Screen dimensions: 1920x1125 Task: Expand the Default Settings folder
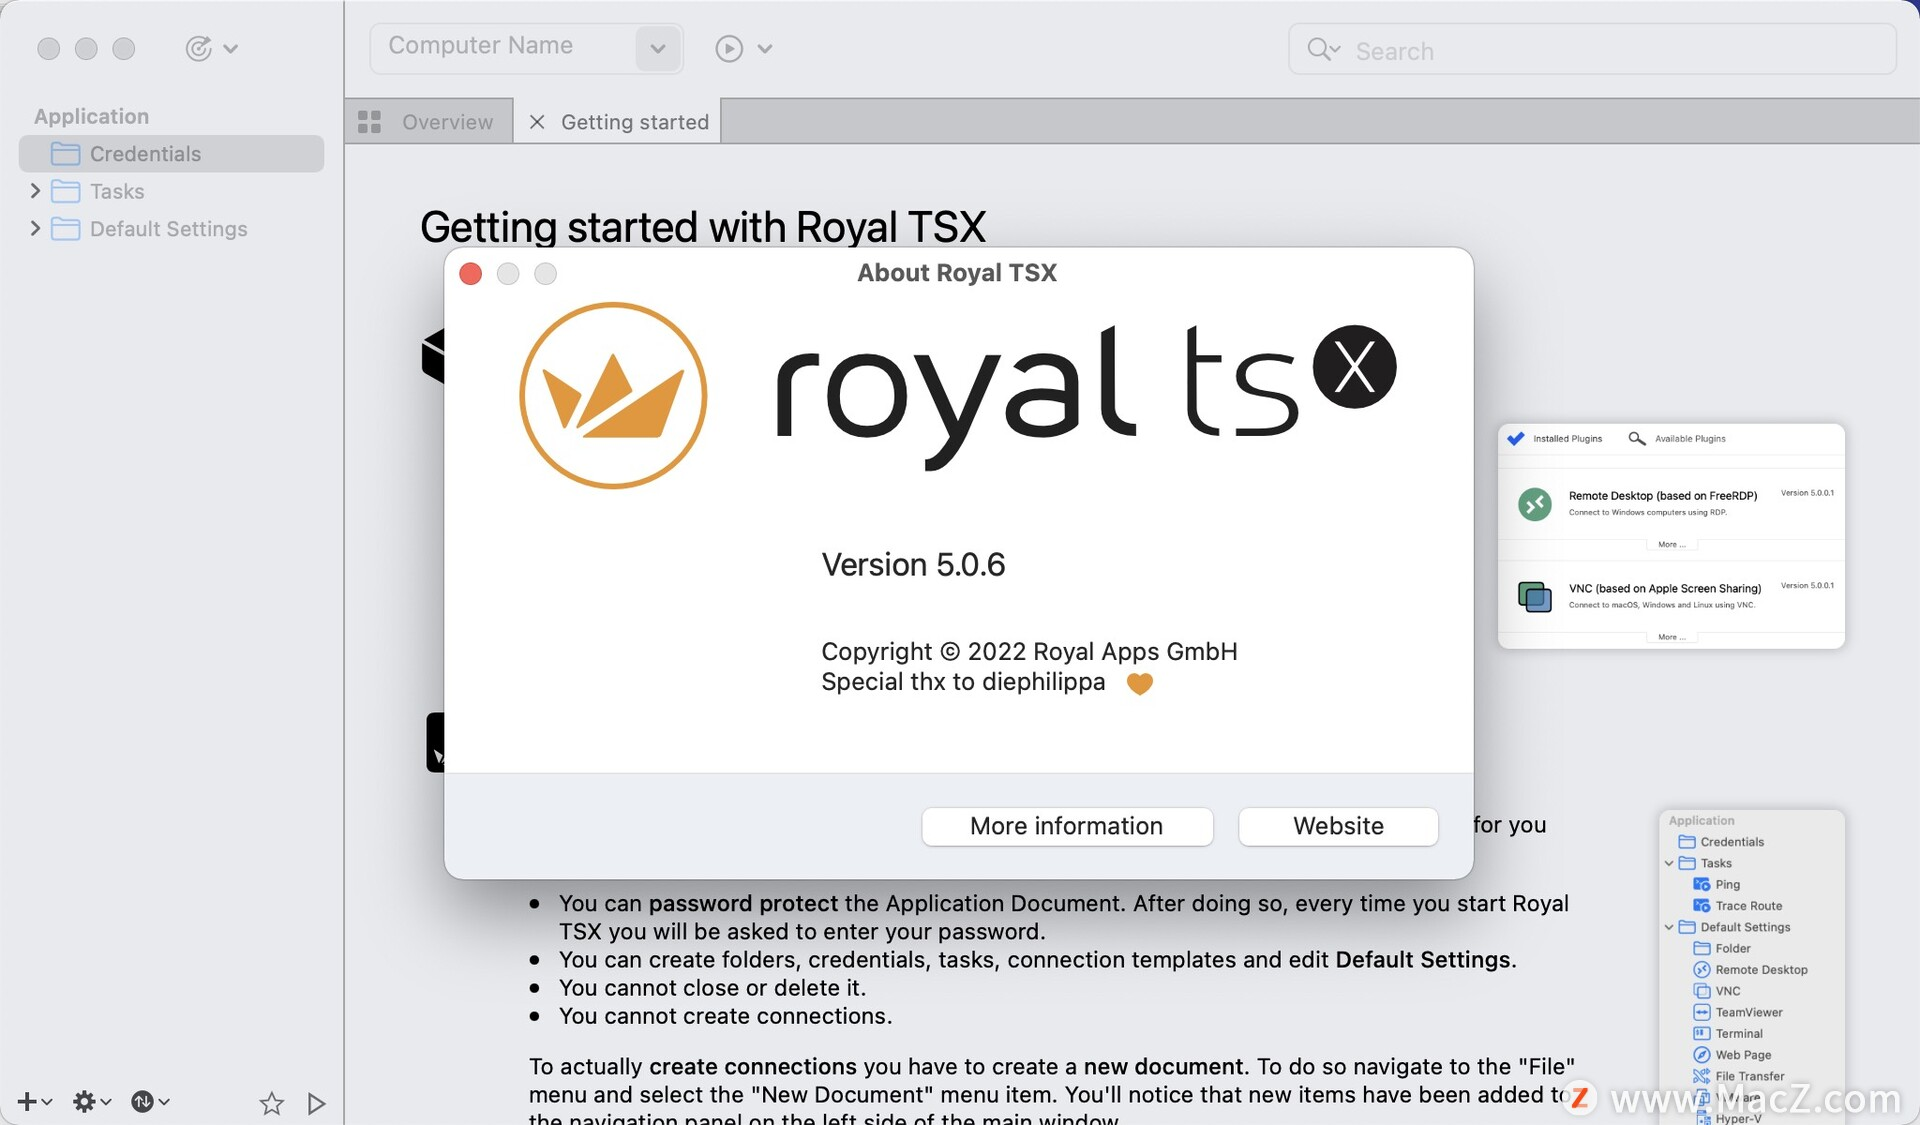[36, 228]
